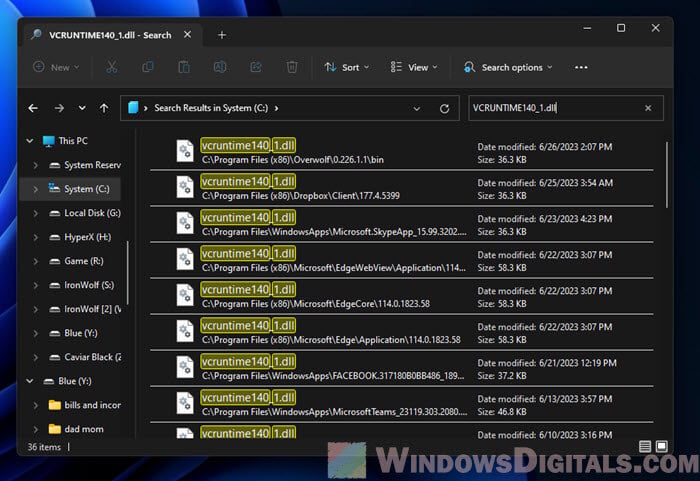Image resolution: width=700 pixels, height=481 pixels.
Task: Select vcruntime140_1.dll in Edge\Application folder
Action: point(402,332)
